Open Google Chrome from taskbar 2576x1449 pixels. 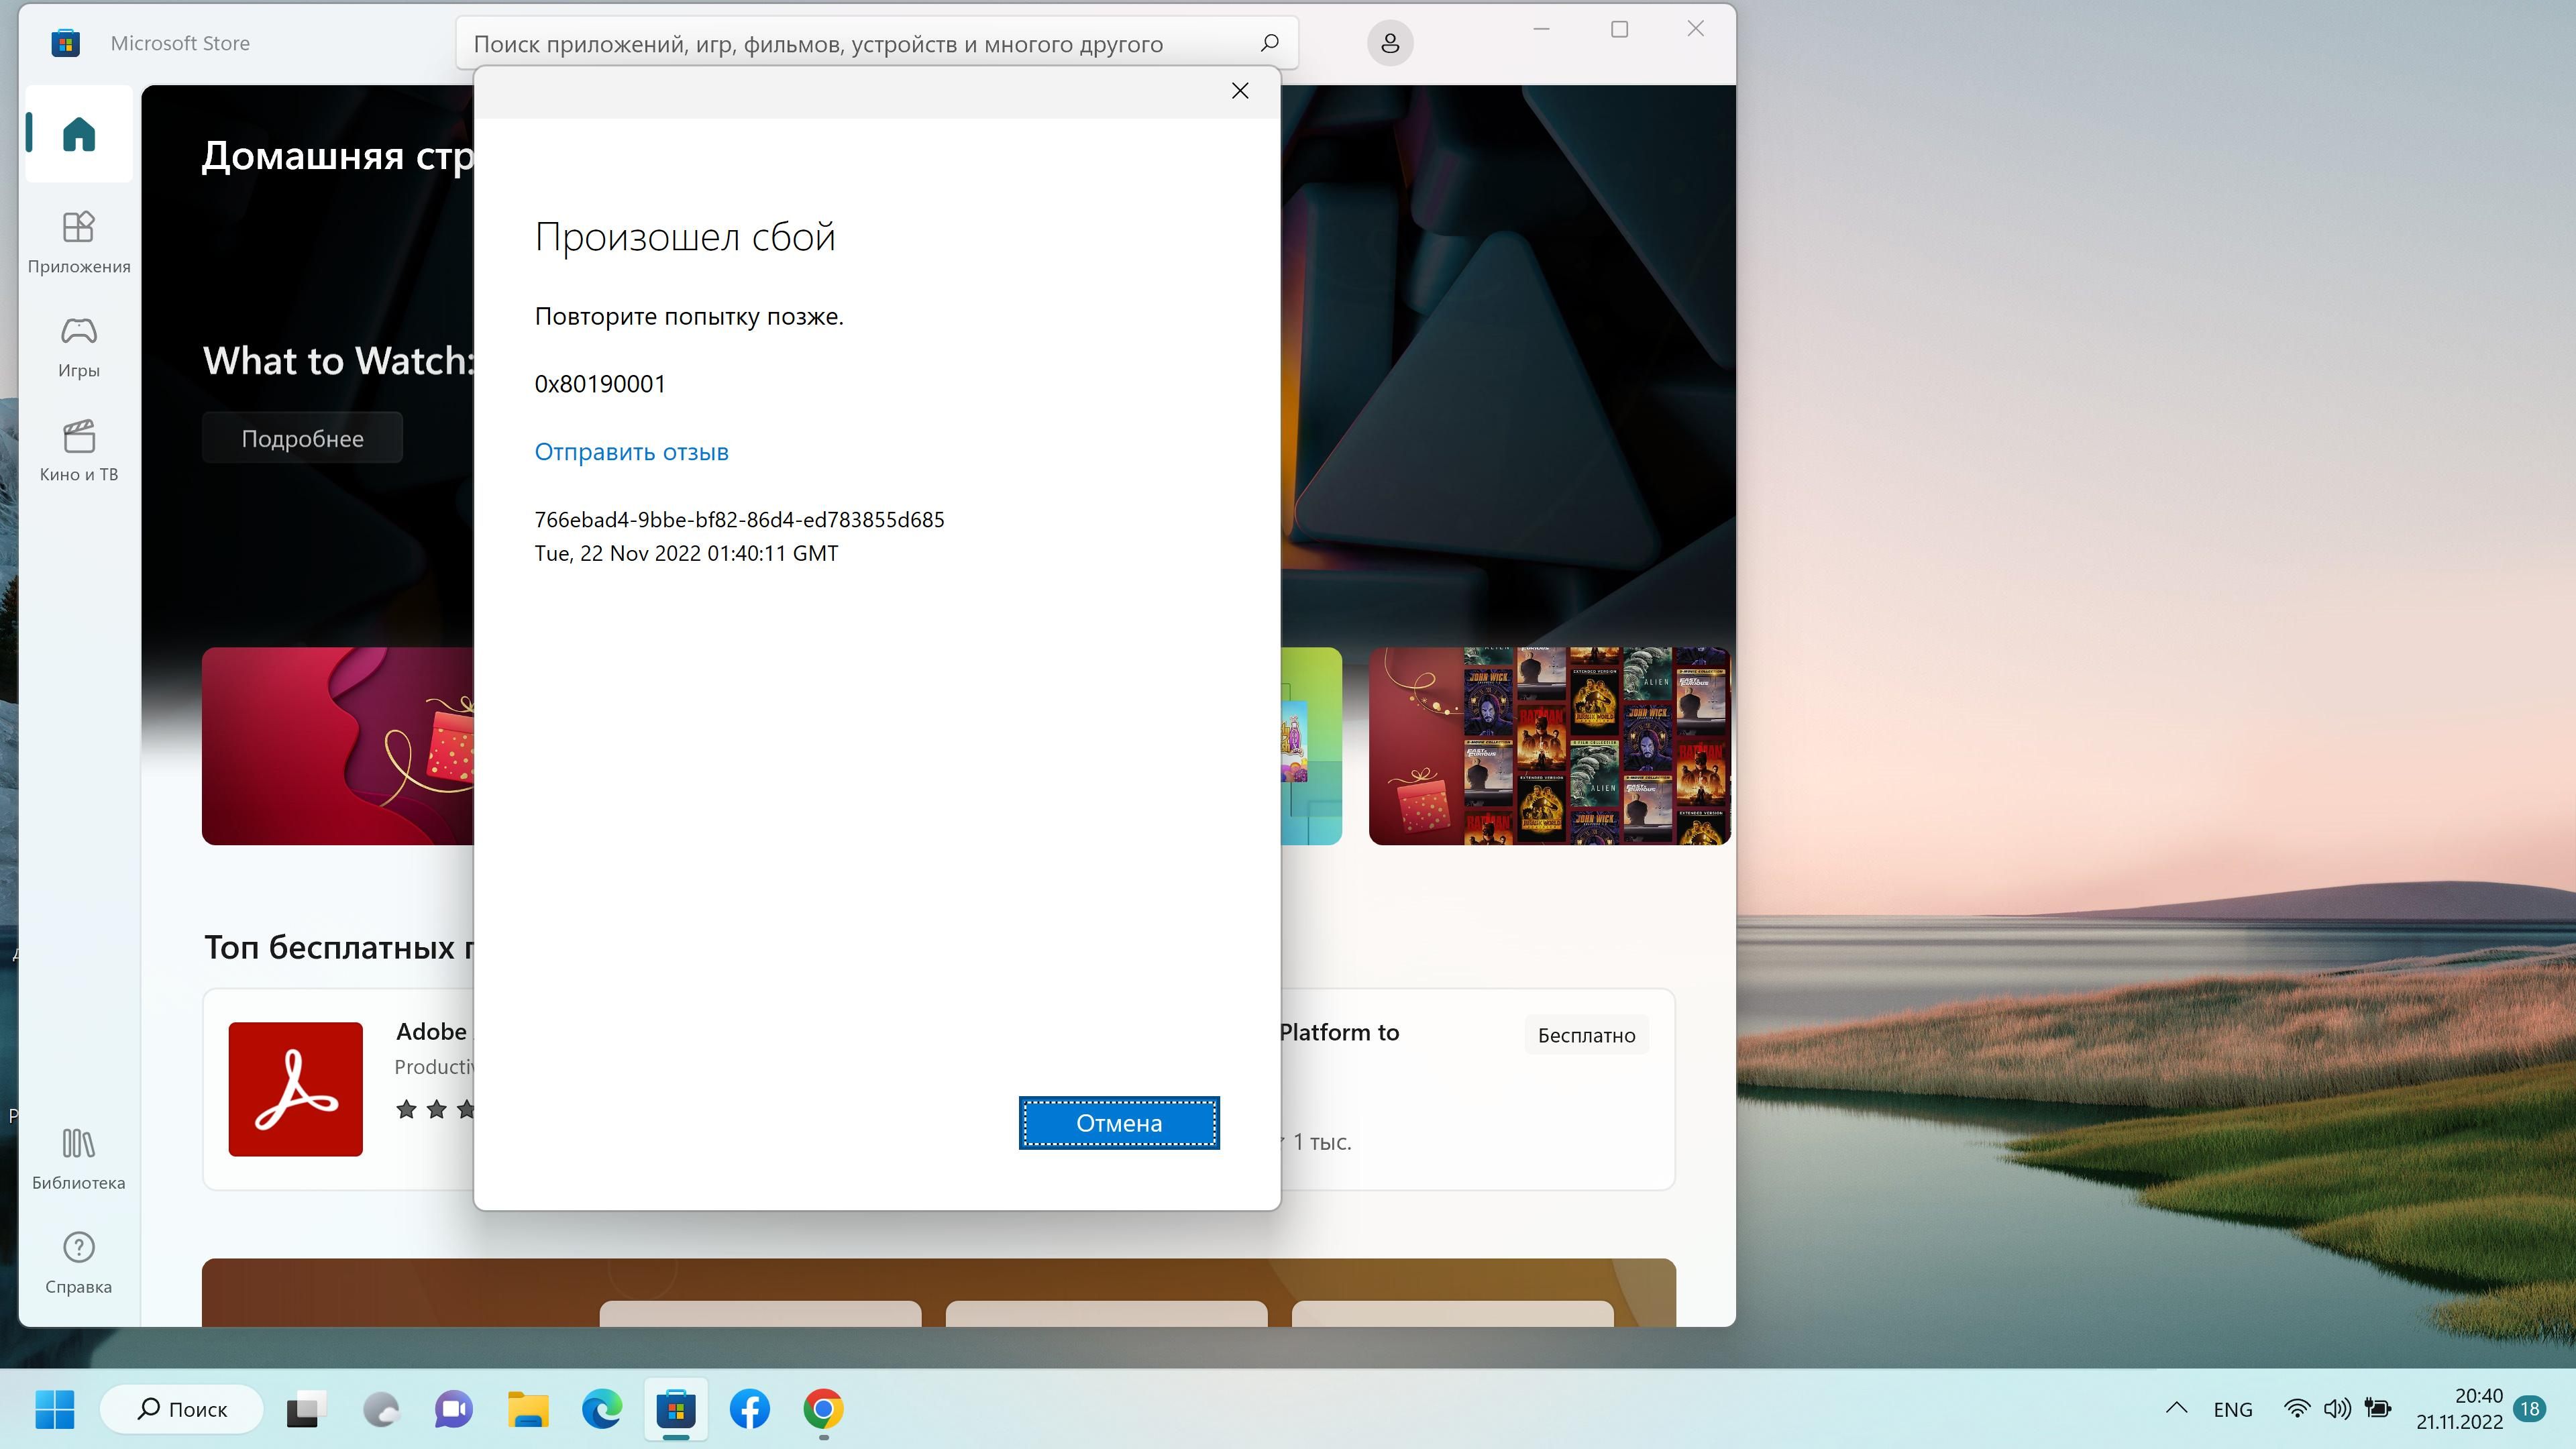tap(823, 1409)
